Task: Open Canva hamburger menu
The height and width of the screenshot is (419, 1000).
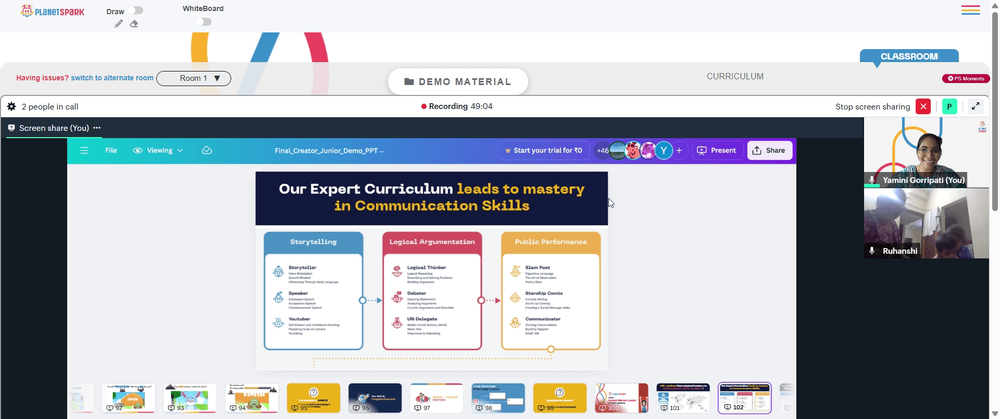Action: [84, 151]
